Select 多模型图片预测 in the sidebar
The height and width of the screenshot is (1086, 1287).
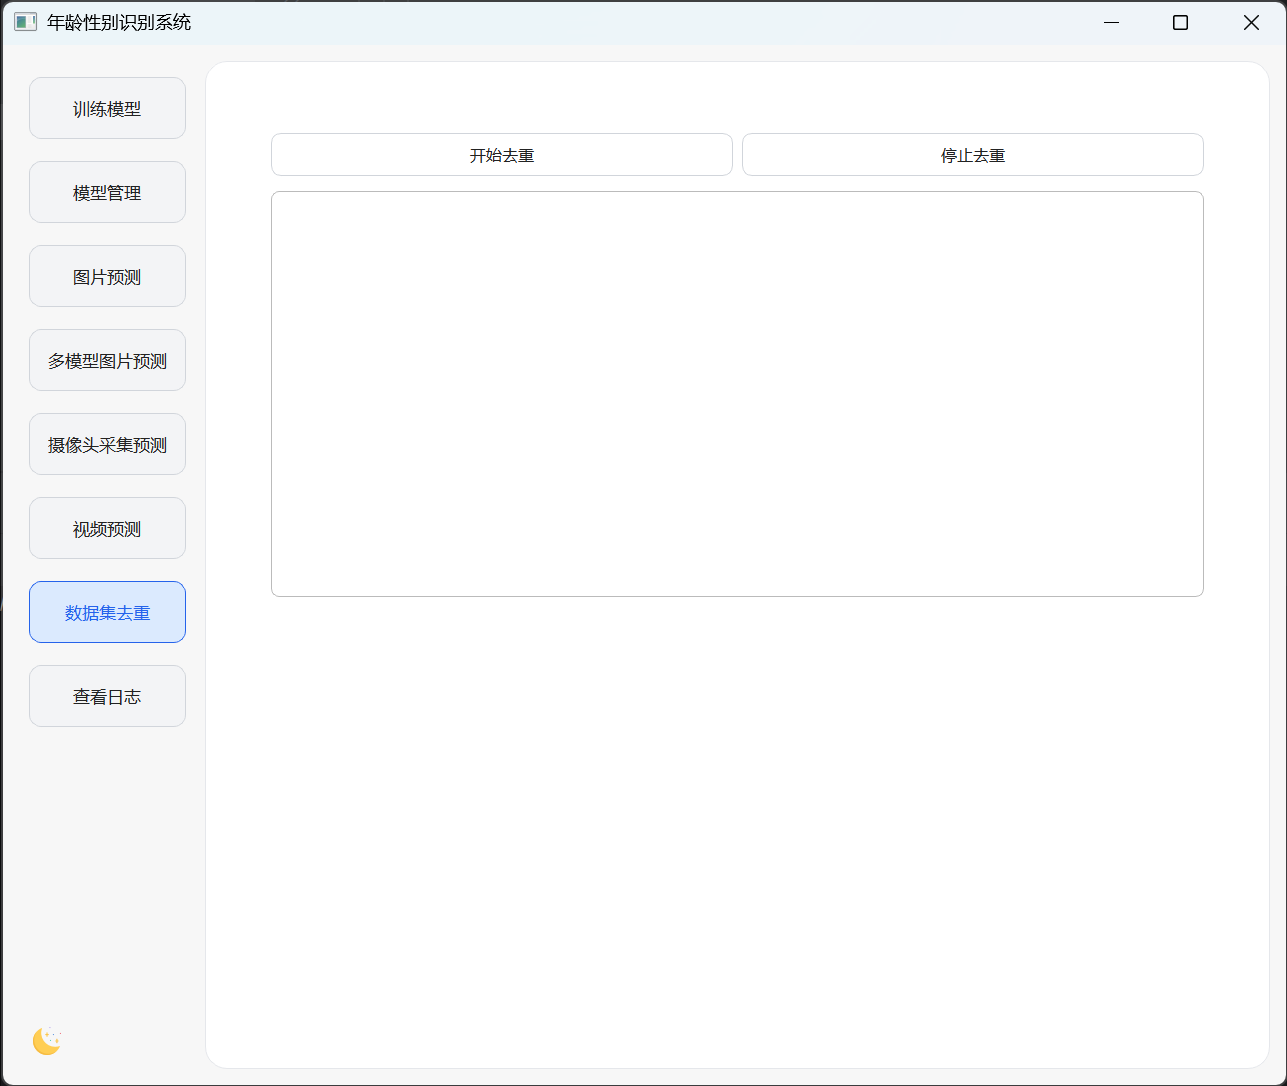(107, 360)
